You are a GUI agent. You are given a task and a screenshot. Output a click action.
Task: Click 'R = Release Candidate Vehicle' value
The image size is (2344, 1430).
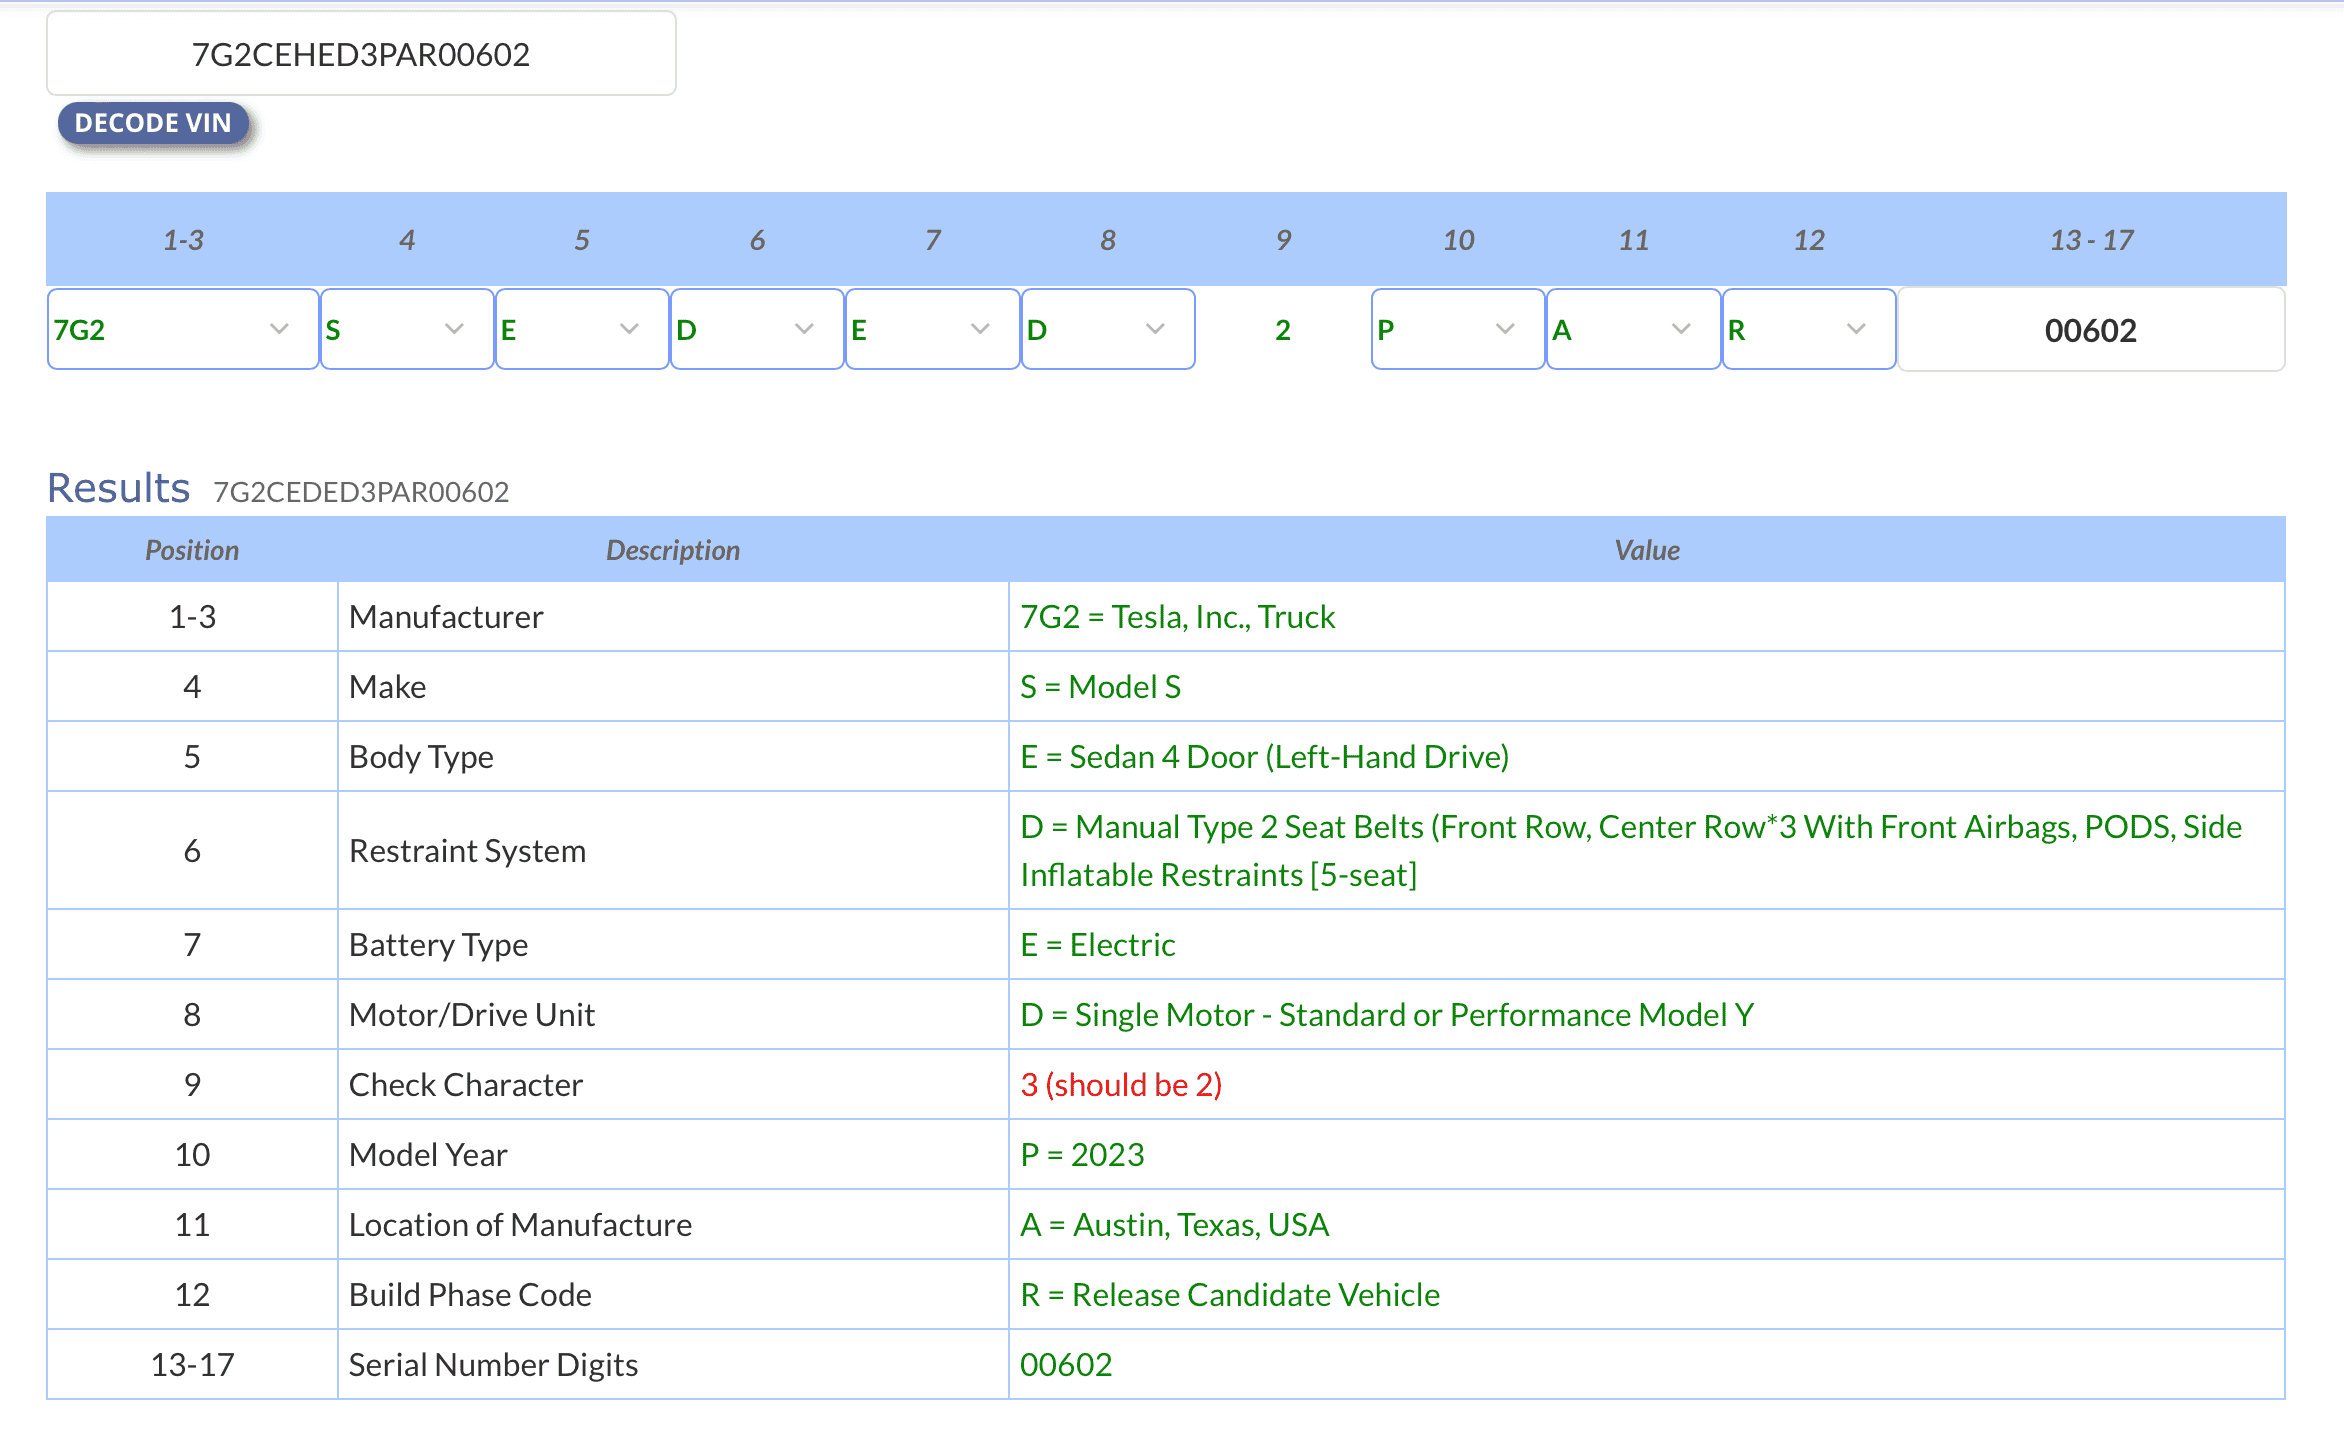(x=1230, y=1295)
